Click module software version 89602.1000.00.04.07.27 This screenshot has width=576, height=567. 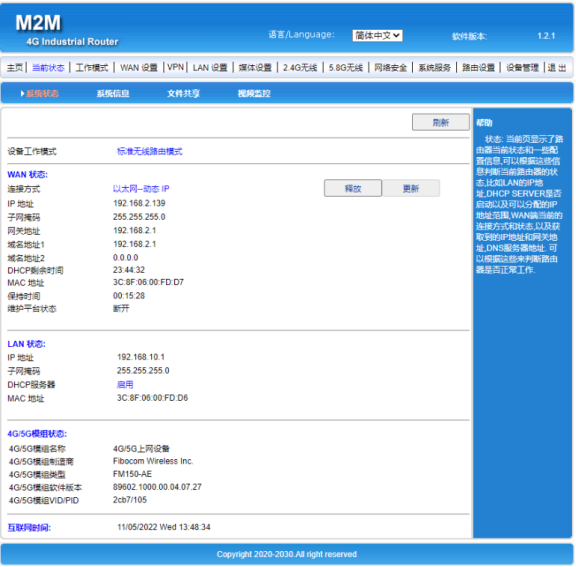coord(157,487)
